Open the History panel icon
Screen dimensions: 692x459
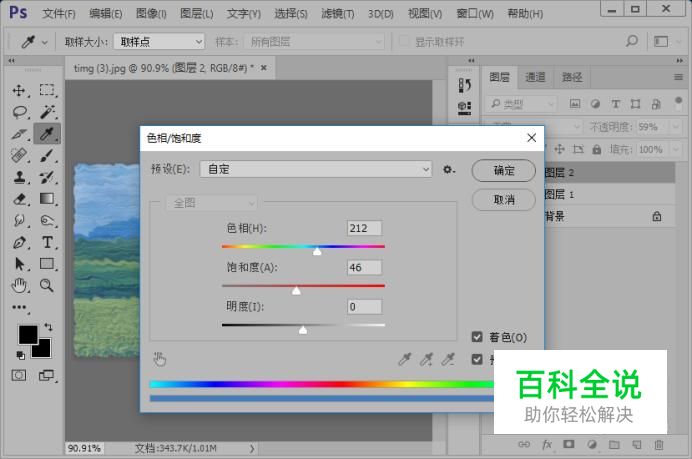464,85
